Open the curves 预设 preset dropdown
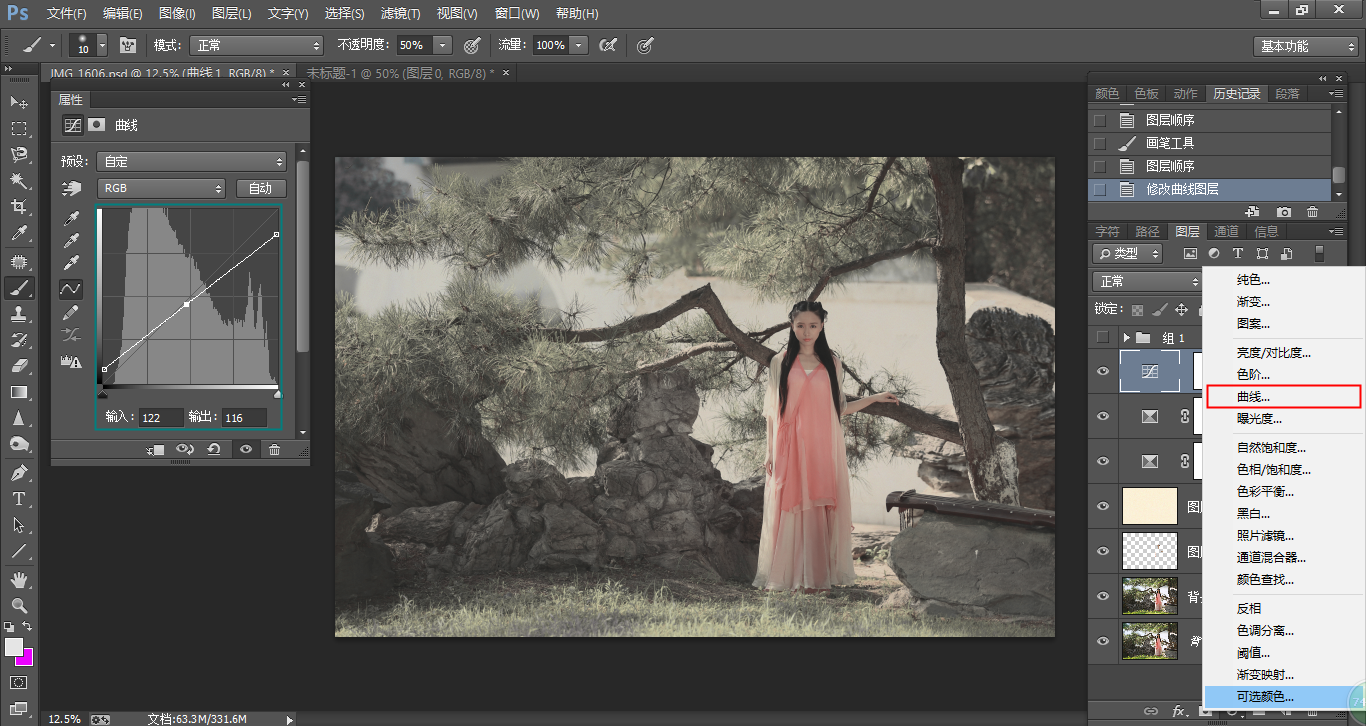Screen dimensions: 1366x726 pyautogui.click(x=192, y=161)
